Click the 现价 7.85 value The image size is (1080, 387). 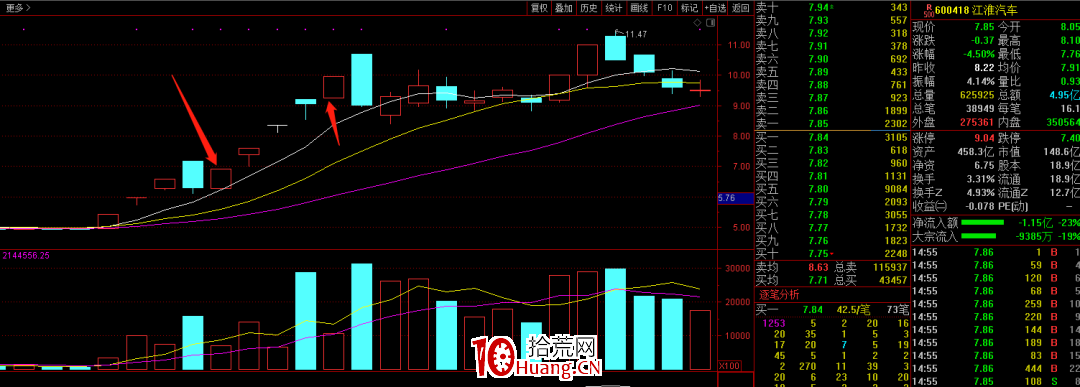pos(984,26)
